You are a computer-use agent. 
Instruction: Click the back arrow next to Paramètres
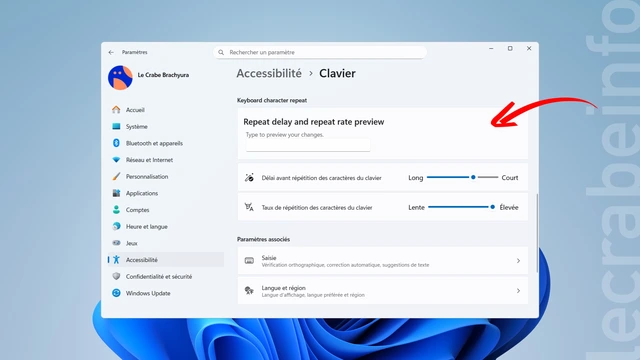pos(111,52)
